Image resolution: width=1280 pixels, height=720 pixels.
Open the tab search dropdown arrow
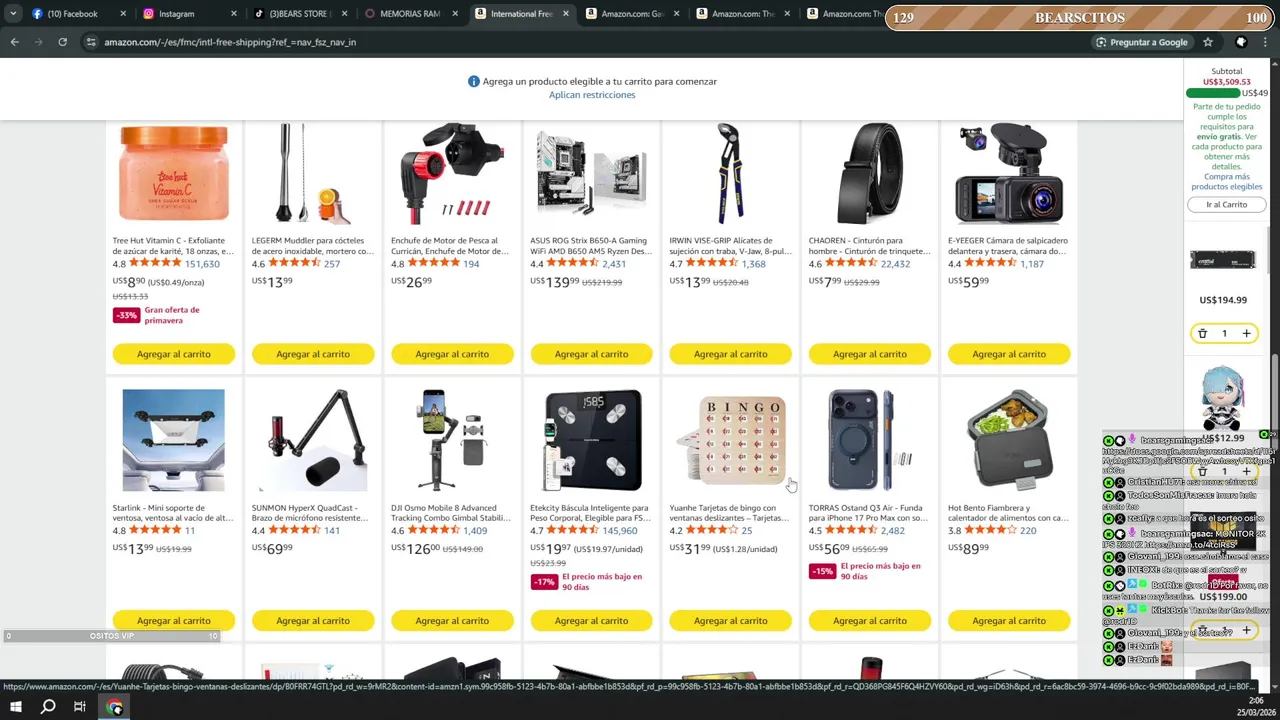13,14
